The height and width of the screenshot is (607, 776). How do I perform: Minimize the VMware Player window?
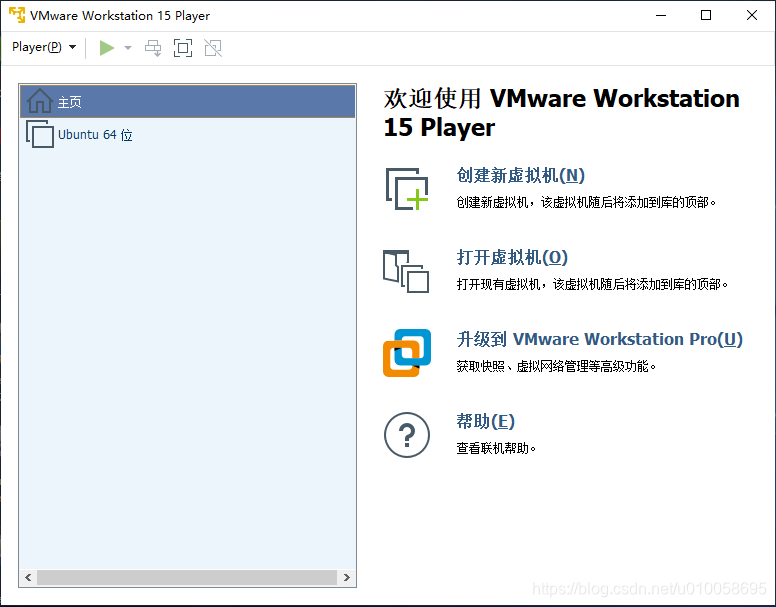[x=661, y=15]
